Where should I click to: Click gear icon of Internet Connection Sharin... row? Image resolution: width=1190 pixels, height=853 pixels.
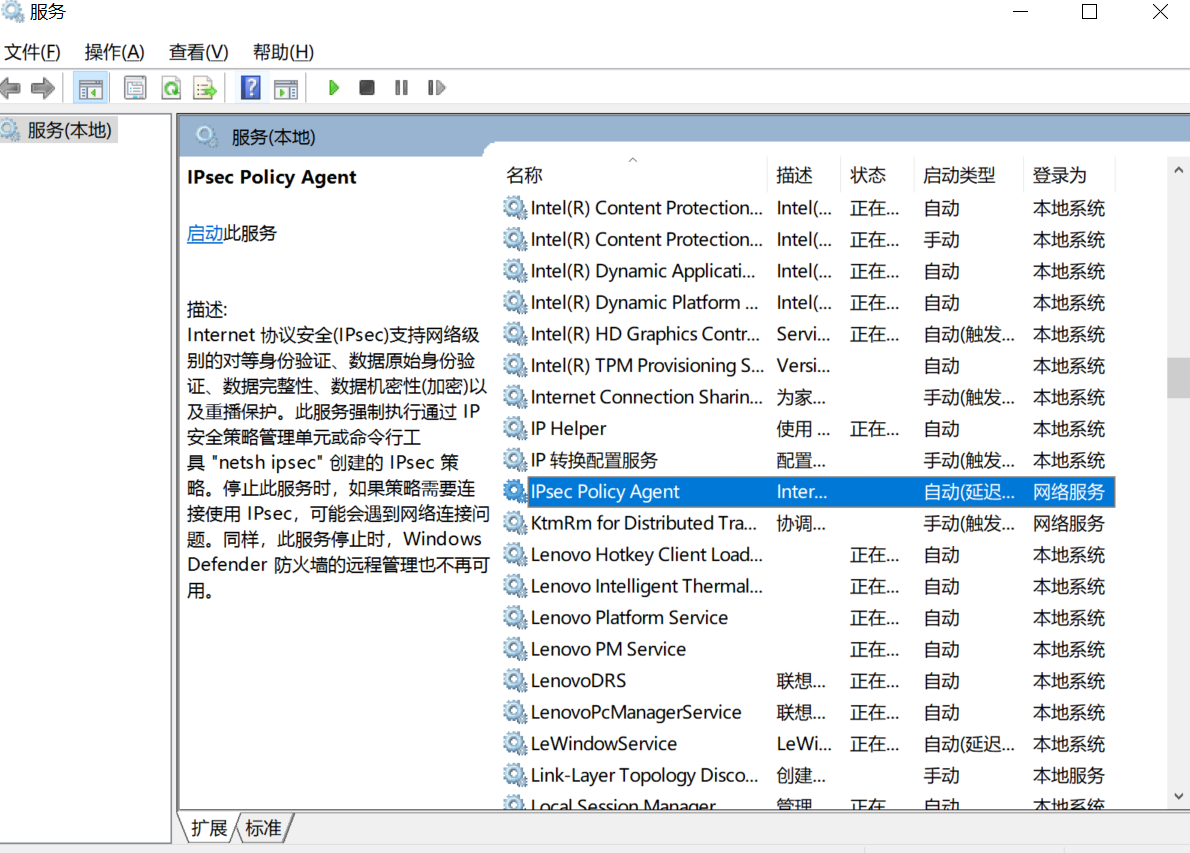[x=515, y=397]
